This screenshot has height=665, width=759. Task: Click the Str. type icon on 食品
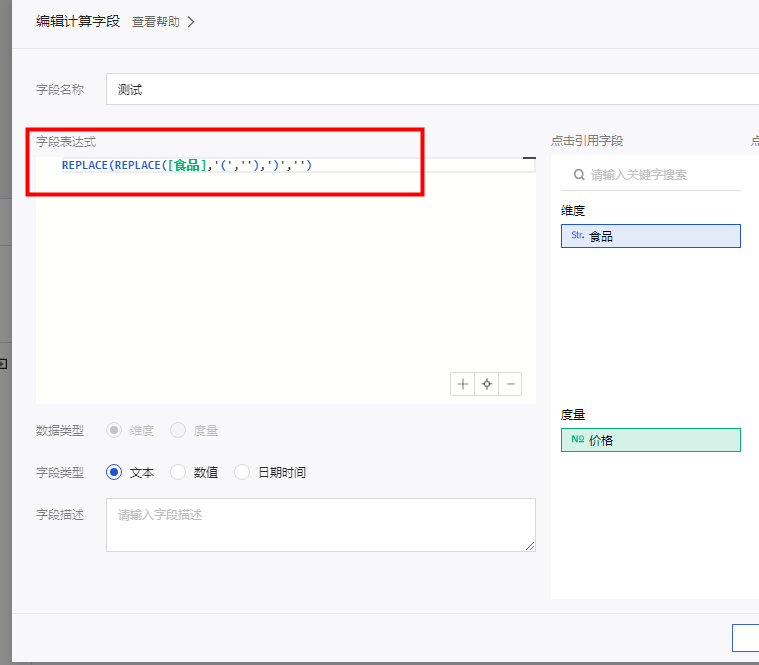[577, 236]
